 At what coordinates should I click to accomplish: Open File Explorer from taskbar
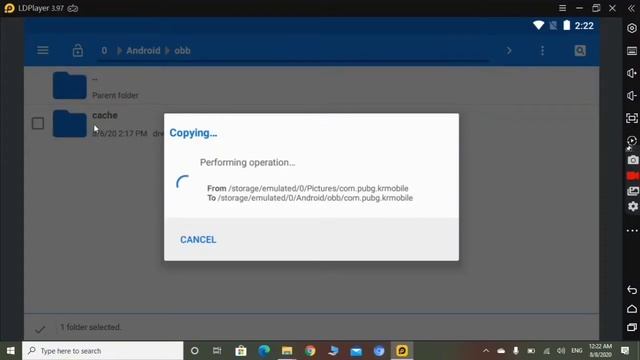click(287, 351)
